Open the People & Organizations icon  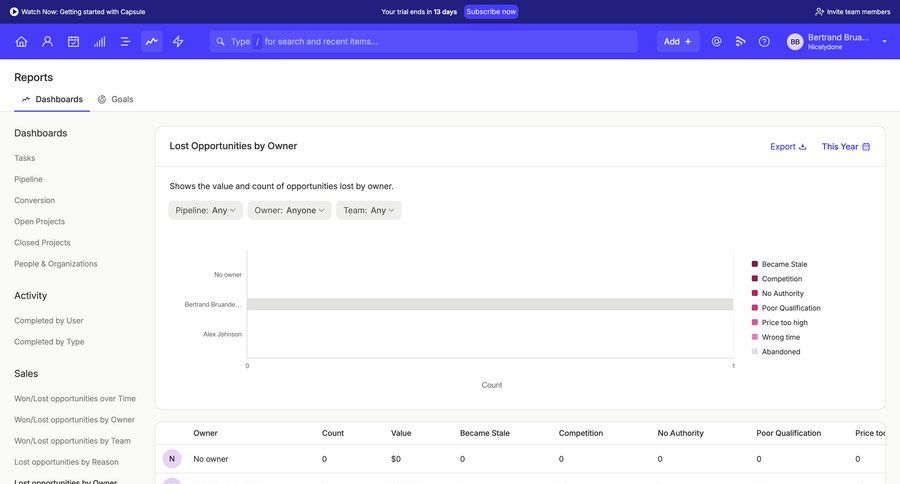(47, 41)
